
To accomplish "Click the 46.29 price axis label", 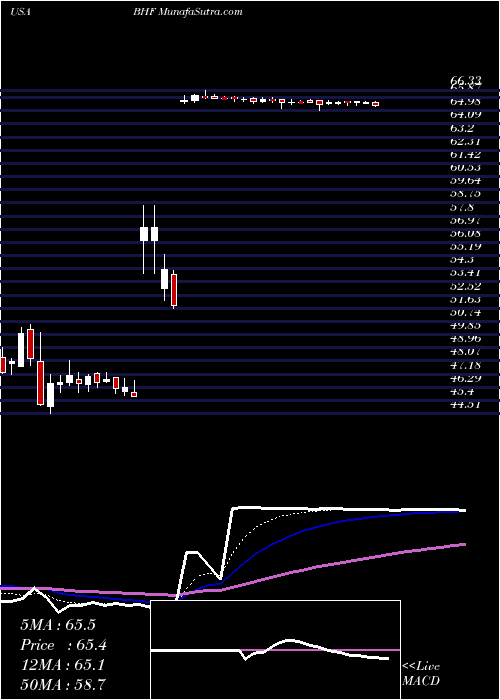I will click(x=466, y=379).
